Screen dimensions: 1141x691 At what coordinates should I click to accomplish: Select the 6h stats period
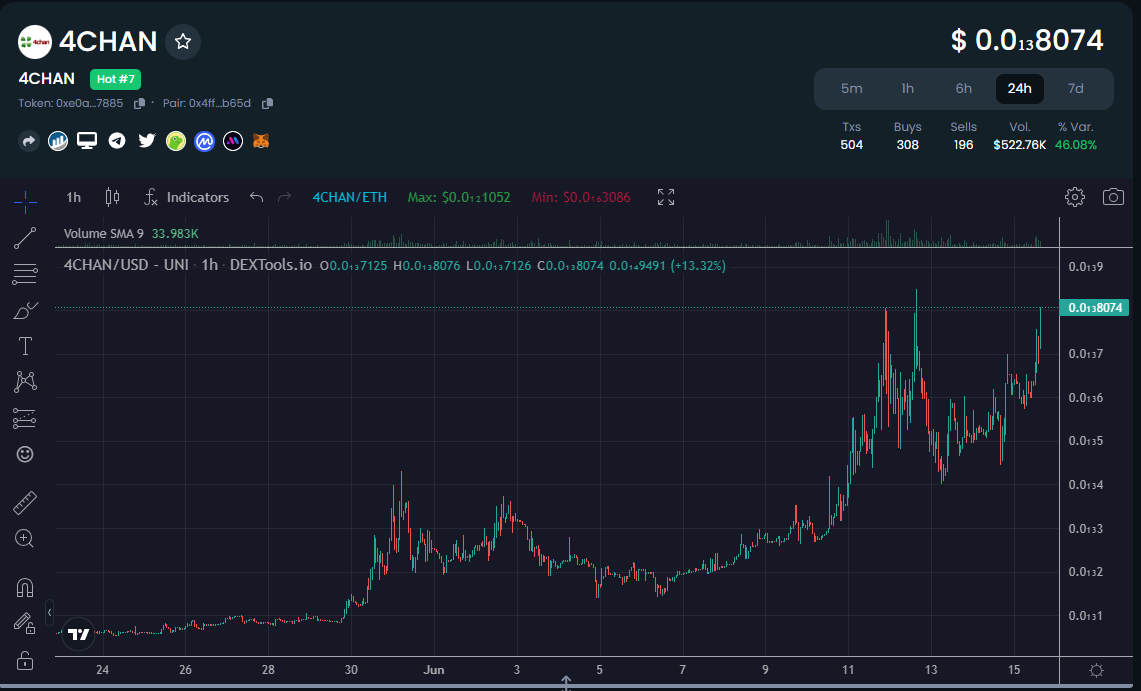(x=963, y=89)
